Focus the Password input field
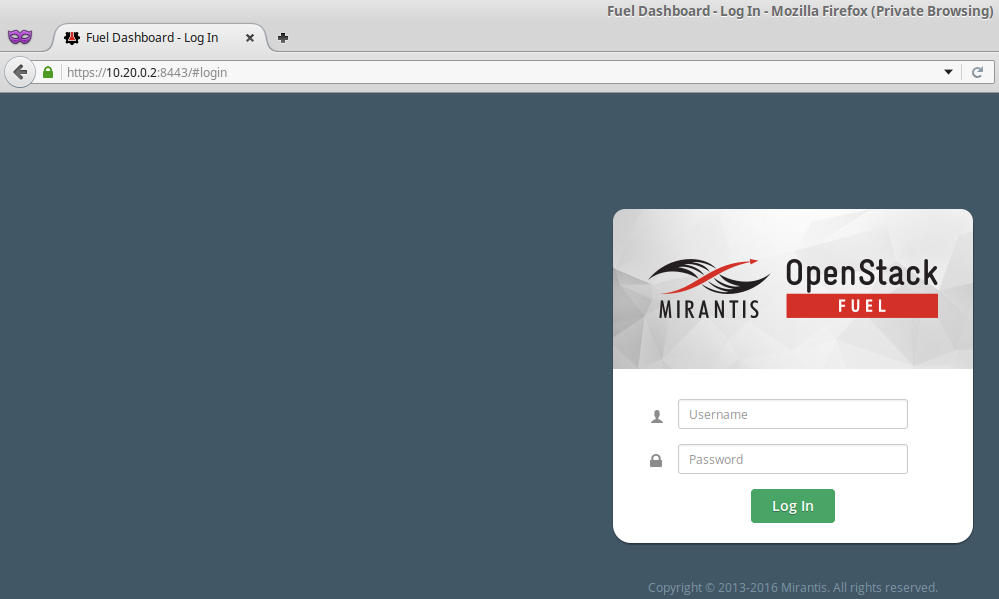This screenshot has height=599, width=999. (x=792, y=459)
